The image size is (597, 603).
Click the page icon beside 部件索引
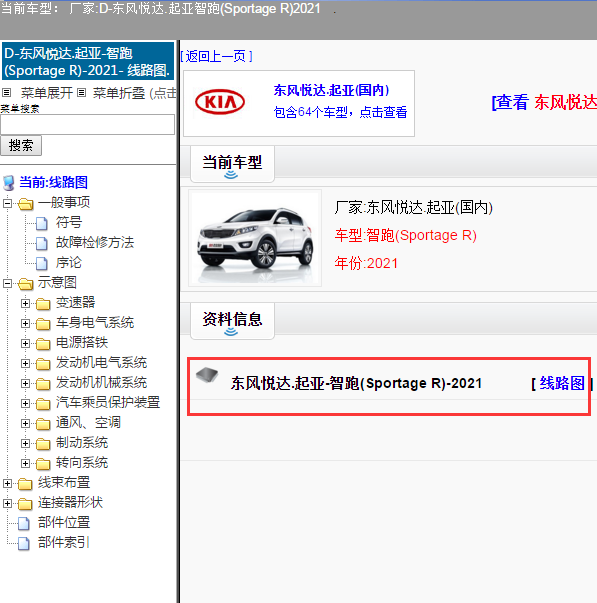coord(24,543)
